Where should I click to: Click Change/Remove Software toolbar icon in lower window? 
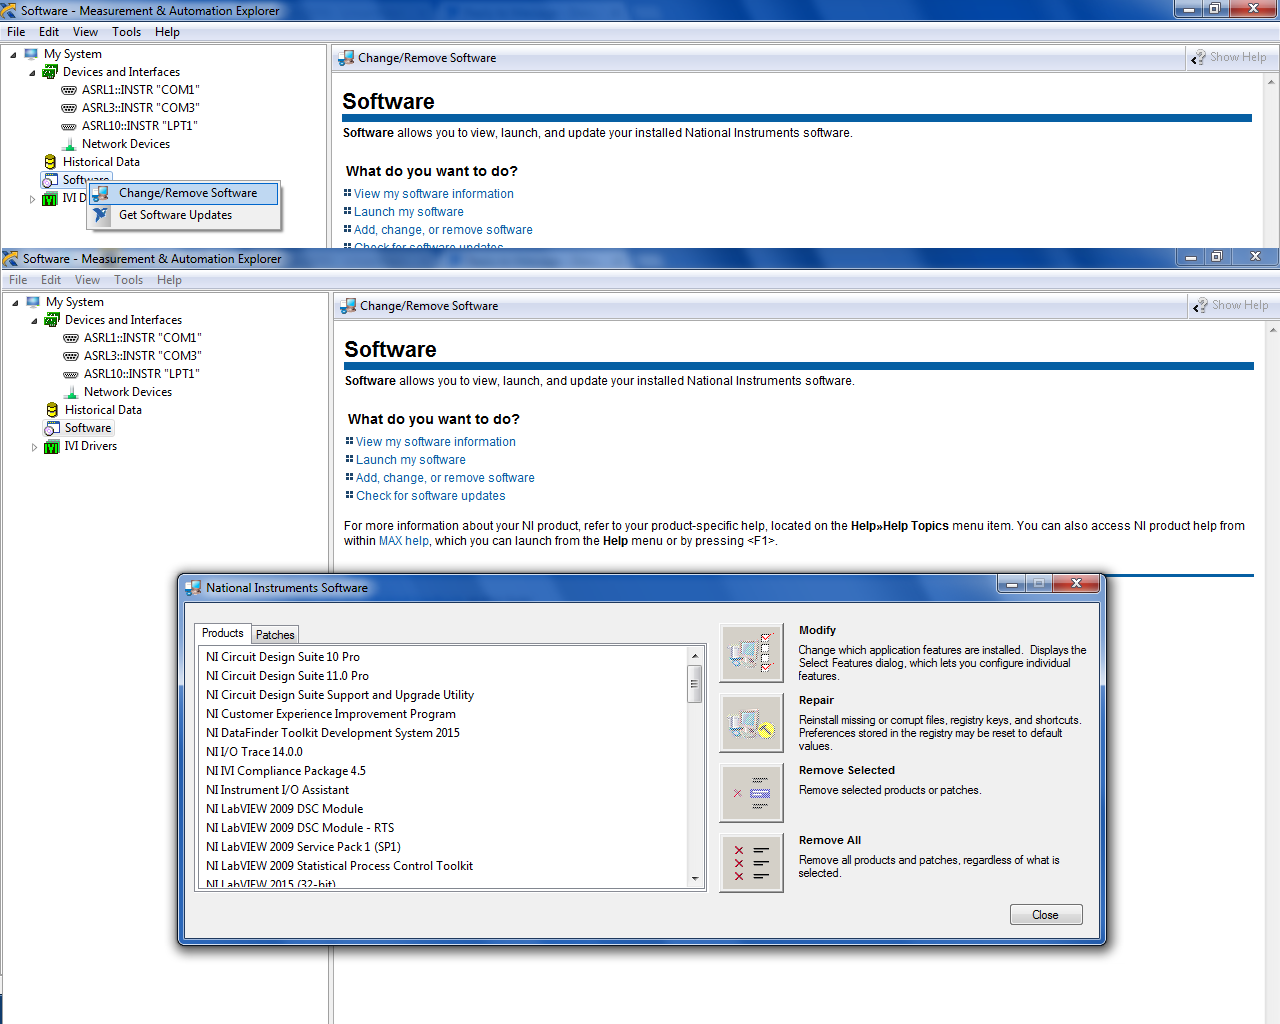pos(348,306)
